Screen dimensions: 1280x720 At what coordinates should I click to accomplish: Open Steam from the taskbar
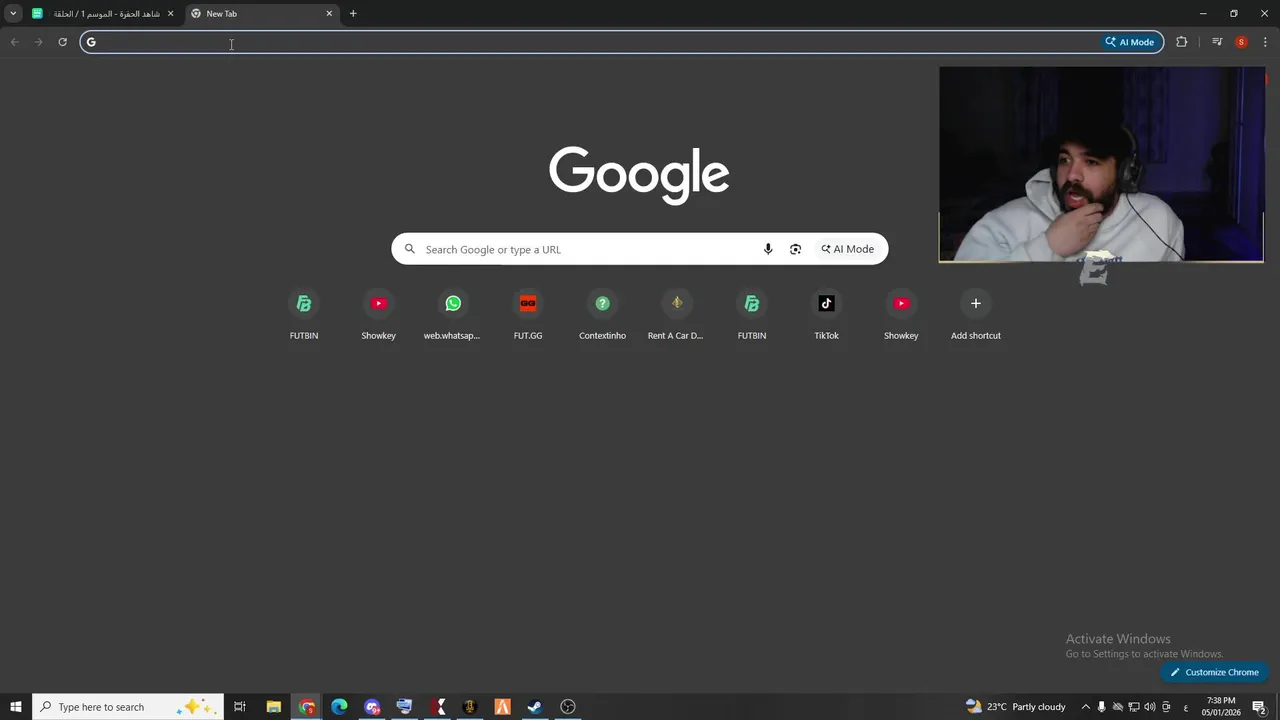[x=535, y=707]
